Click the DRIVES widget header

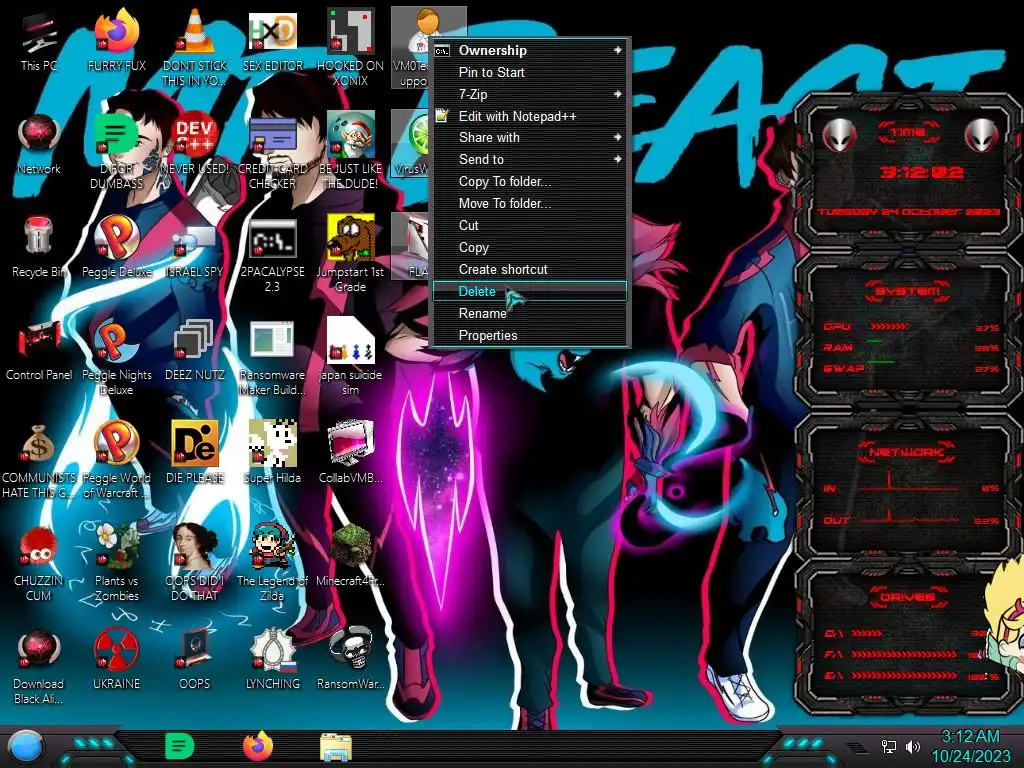click(x=908, y=597)
